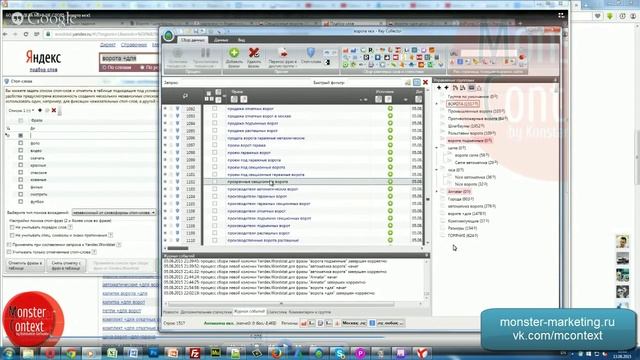Check the box for stop-word "фото"
Image resolution: width=640 pixels, height=360 pixels.
click(20, 143)
